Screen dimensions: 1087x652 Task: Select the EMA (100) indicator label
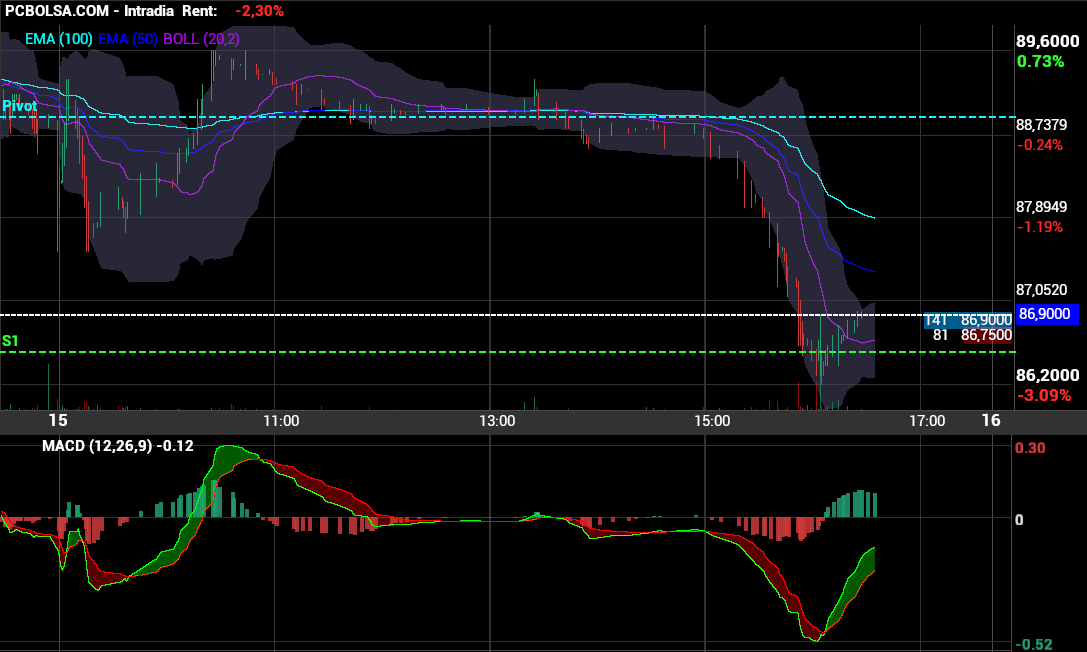click(59, 39)
